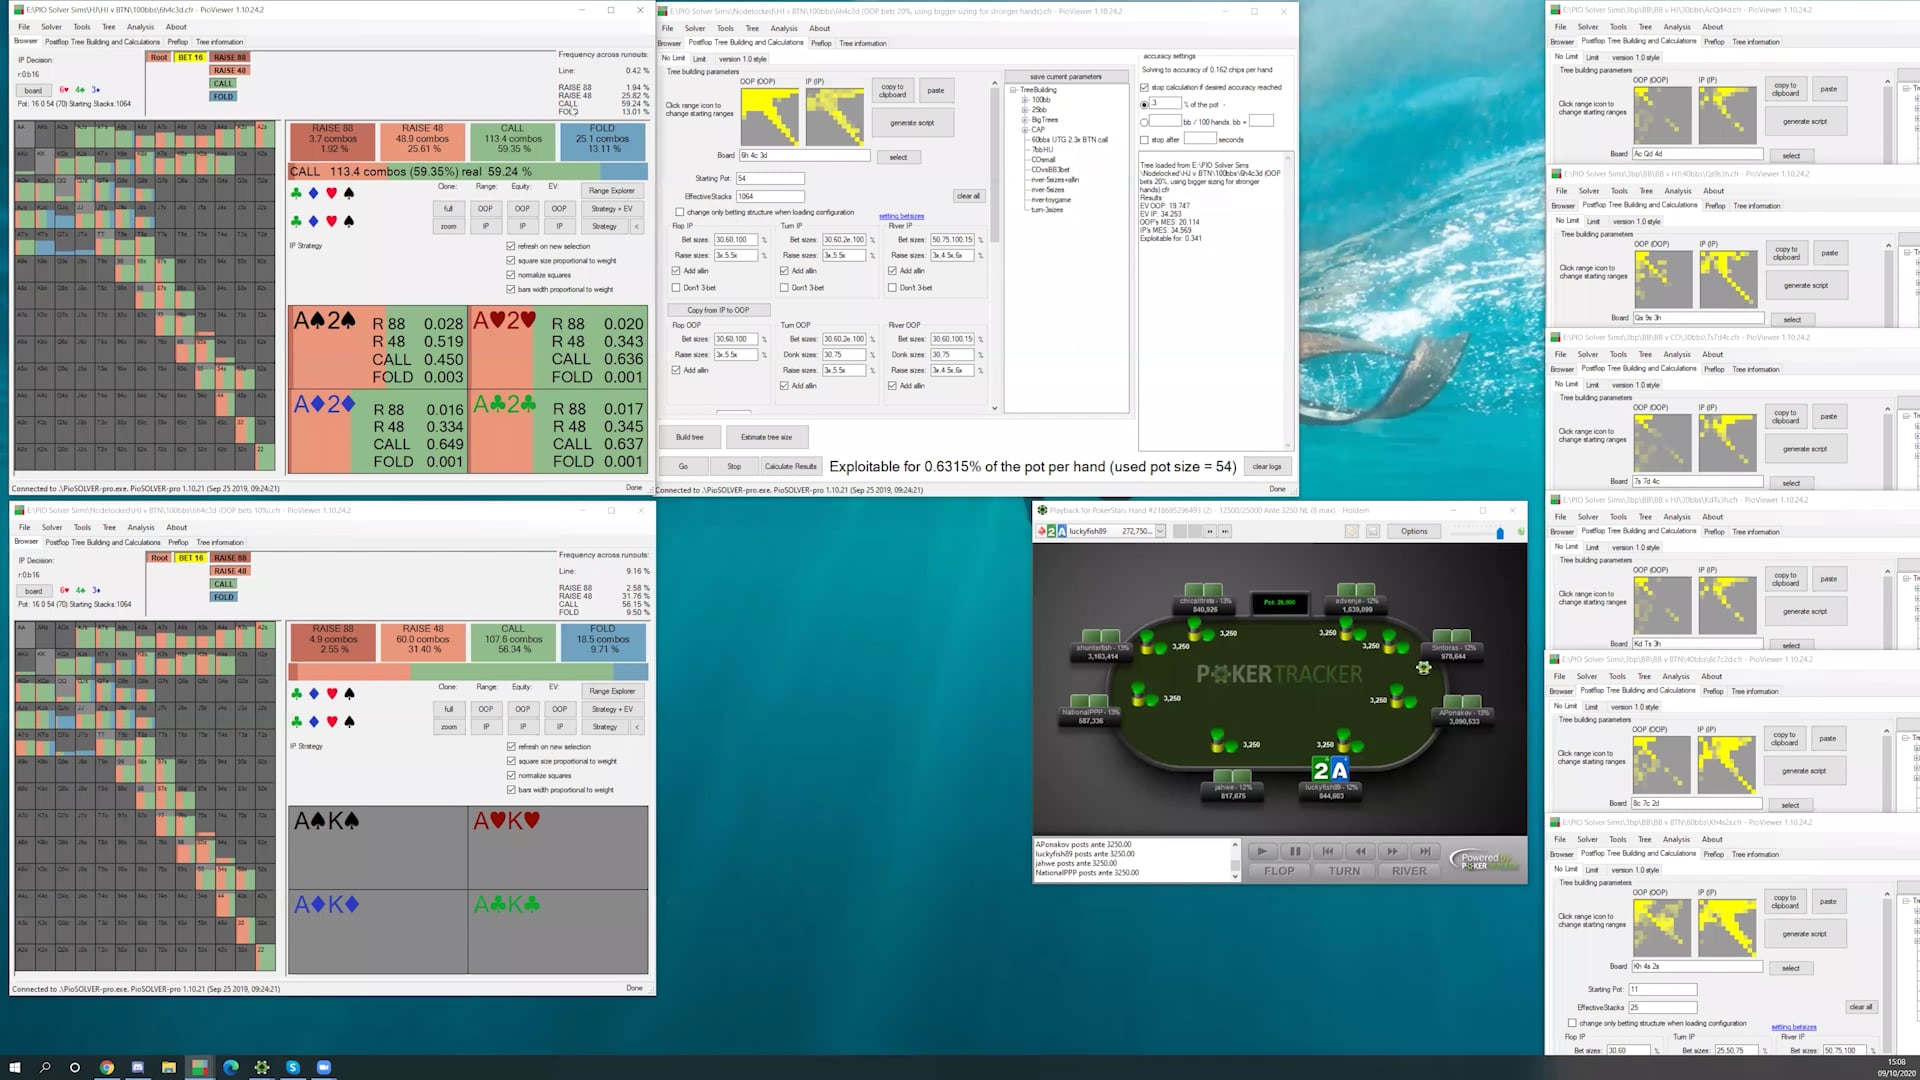Enable 'change only betting structure when loading configuration'
Screen dimensions: 1920x1080
pos(680,212)
